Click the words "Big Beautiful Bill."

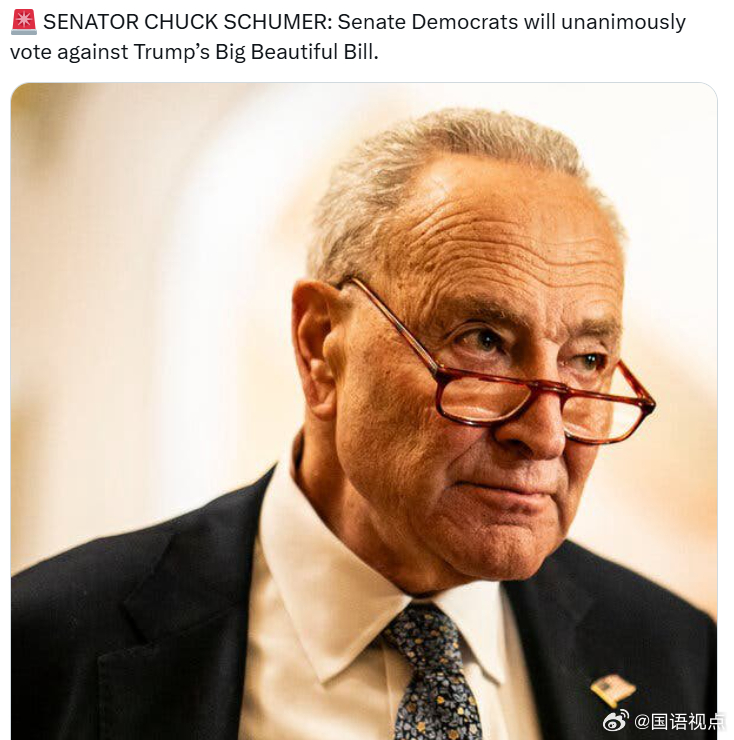tap(297, 52)
